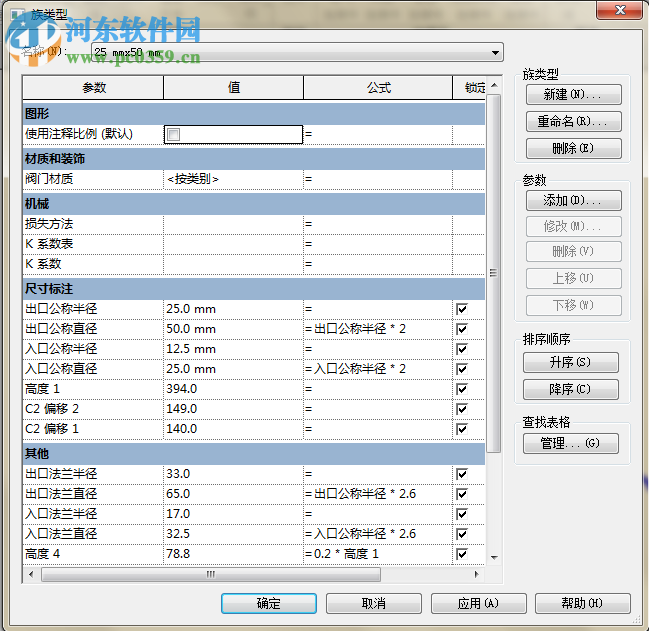649x631 pixels.
Task: Close the 族类型 dialog window
Action: [620, 10]
